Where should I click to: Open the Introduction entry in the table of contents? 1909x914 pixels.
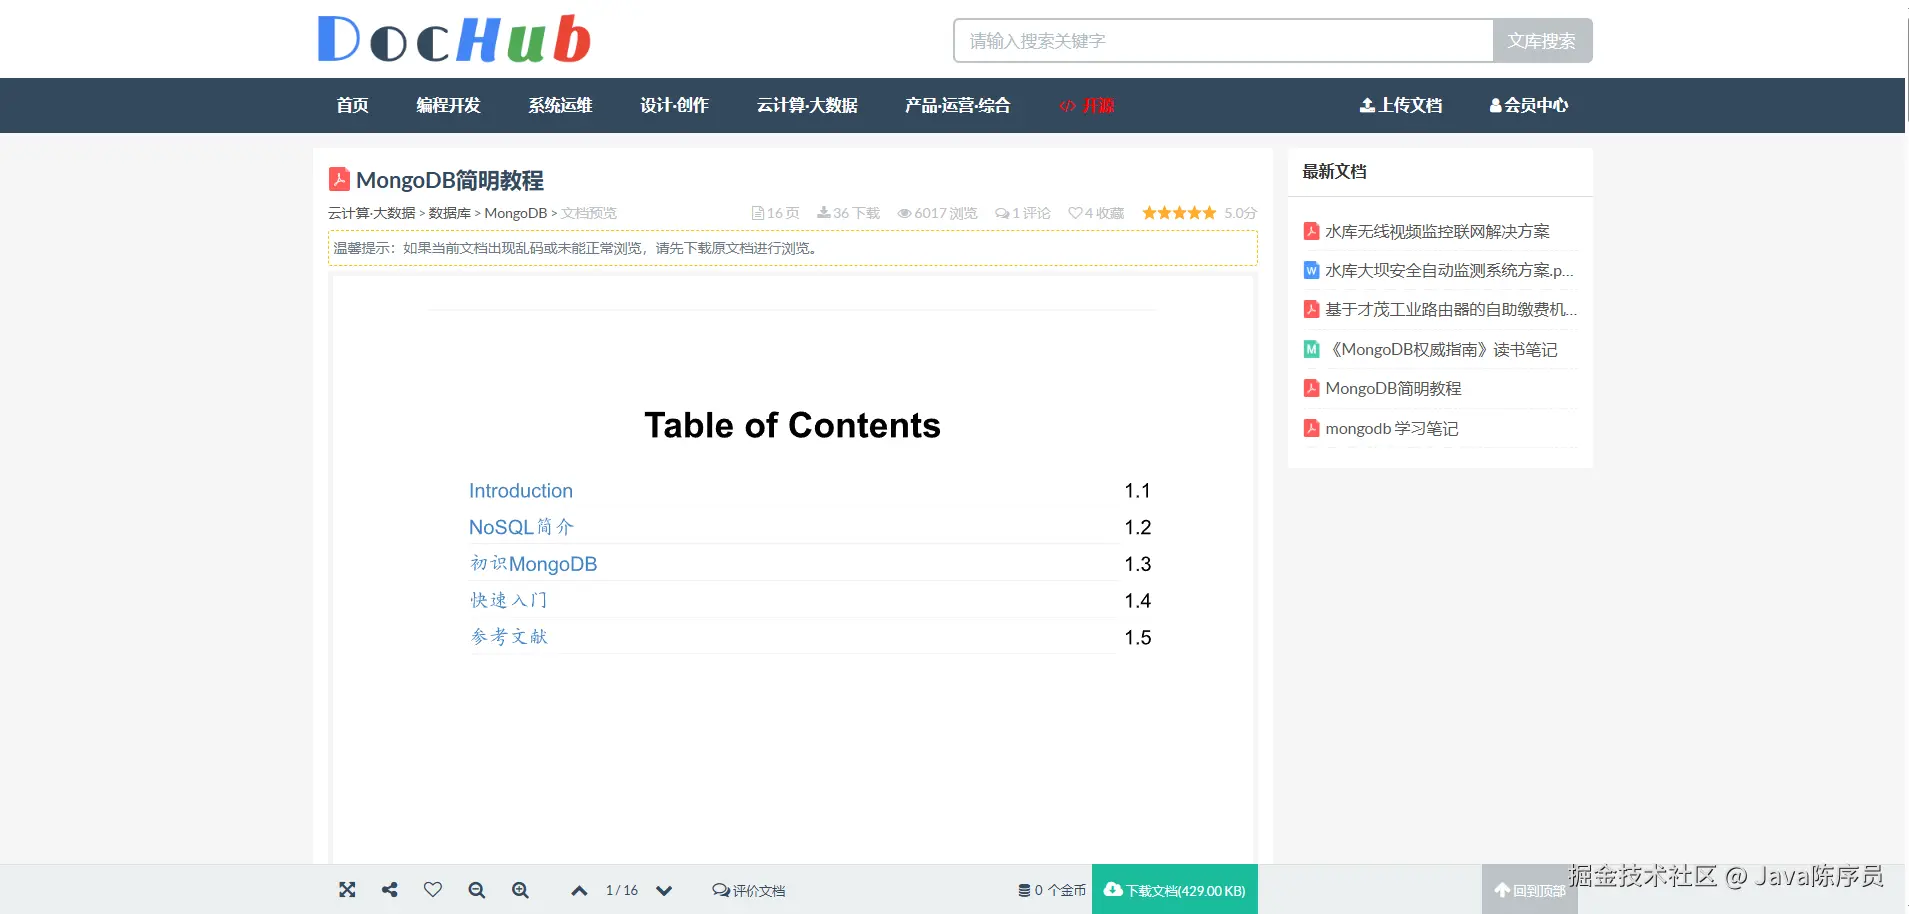pos(521,491)
